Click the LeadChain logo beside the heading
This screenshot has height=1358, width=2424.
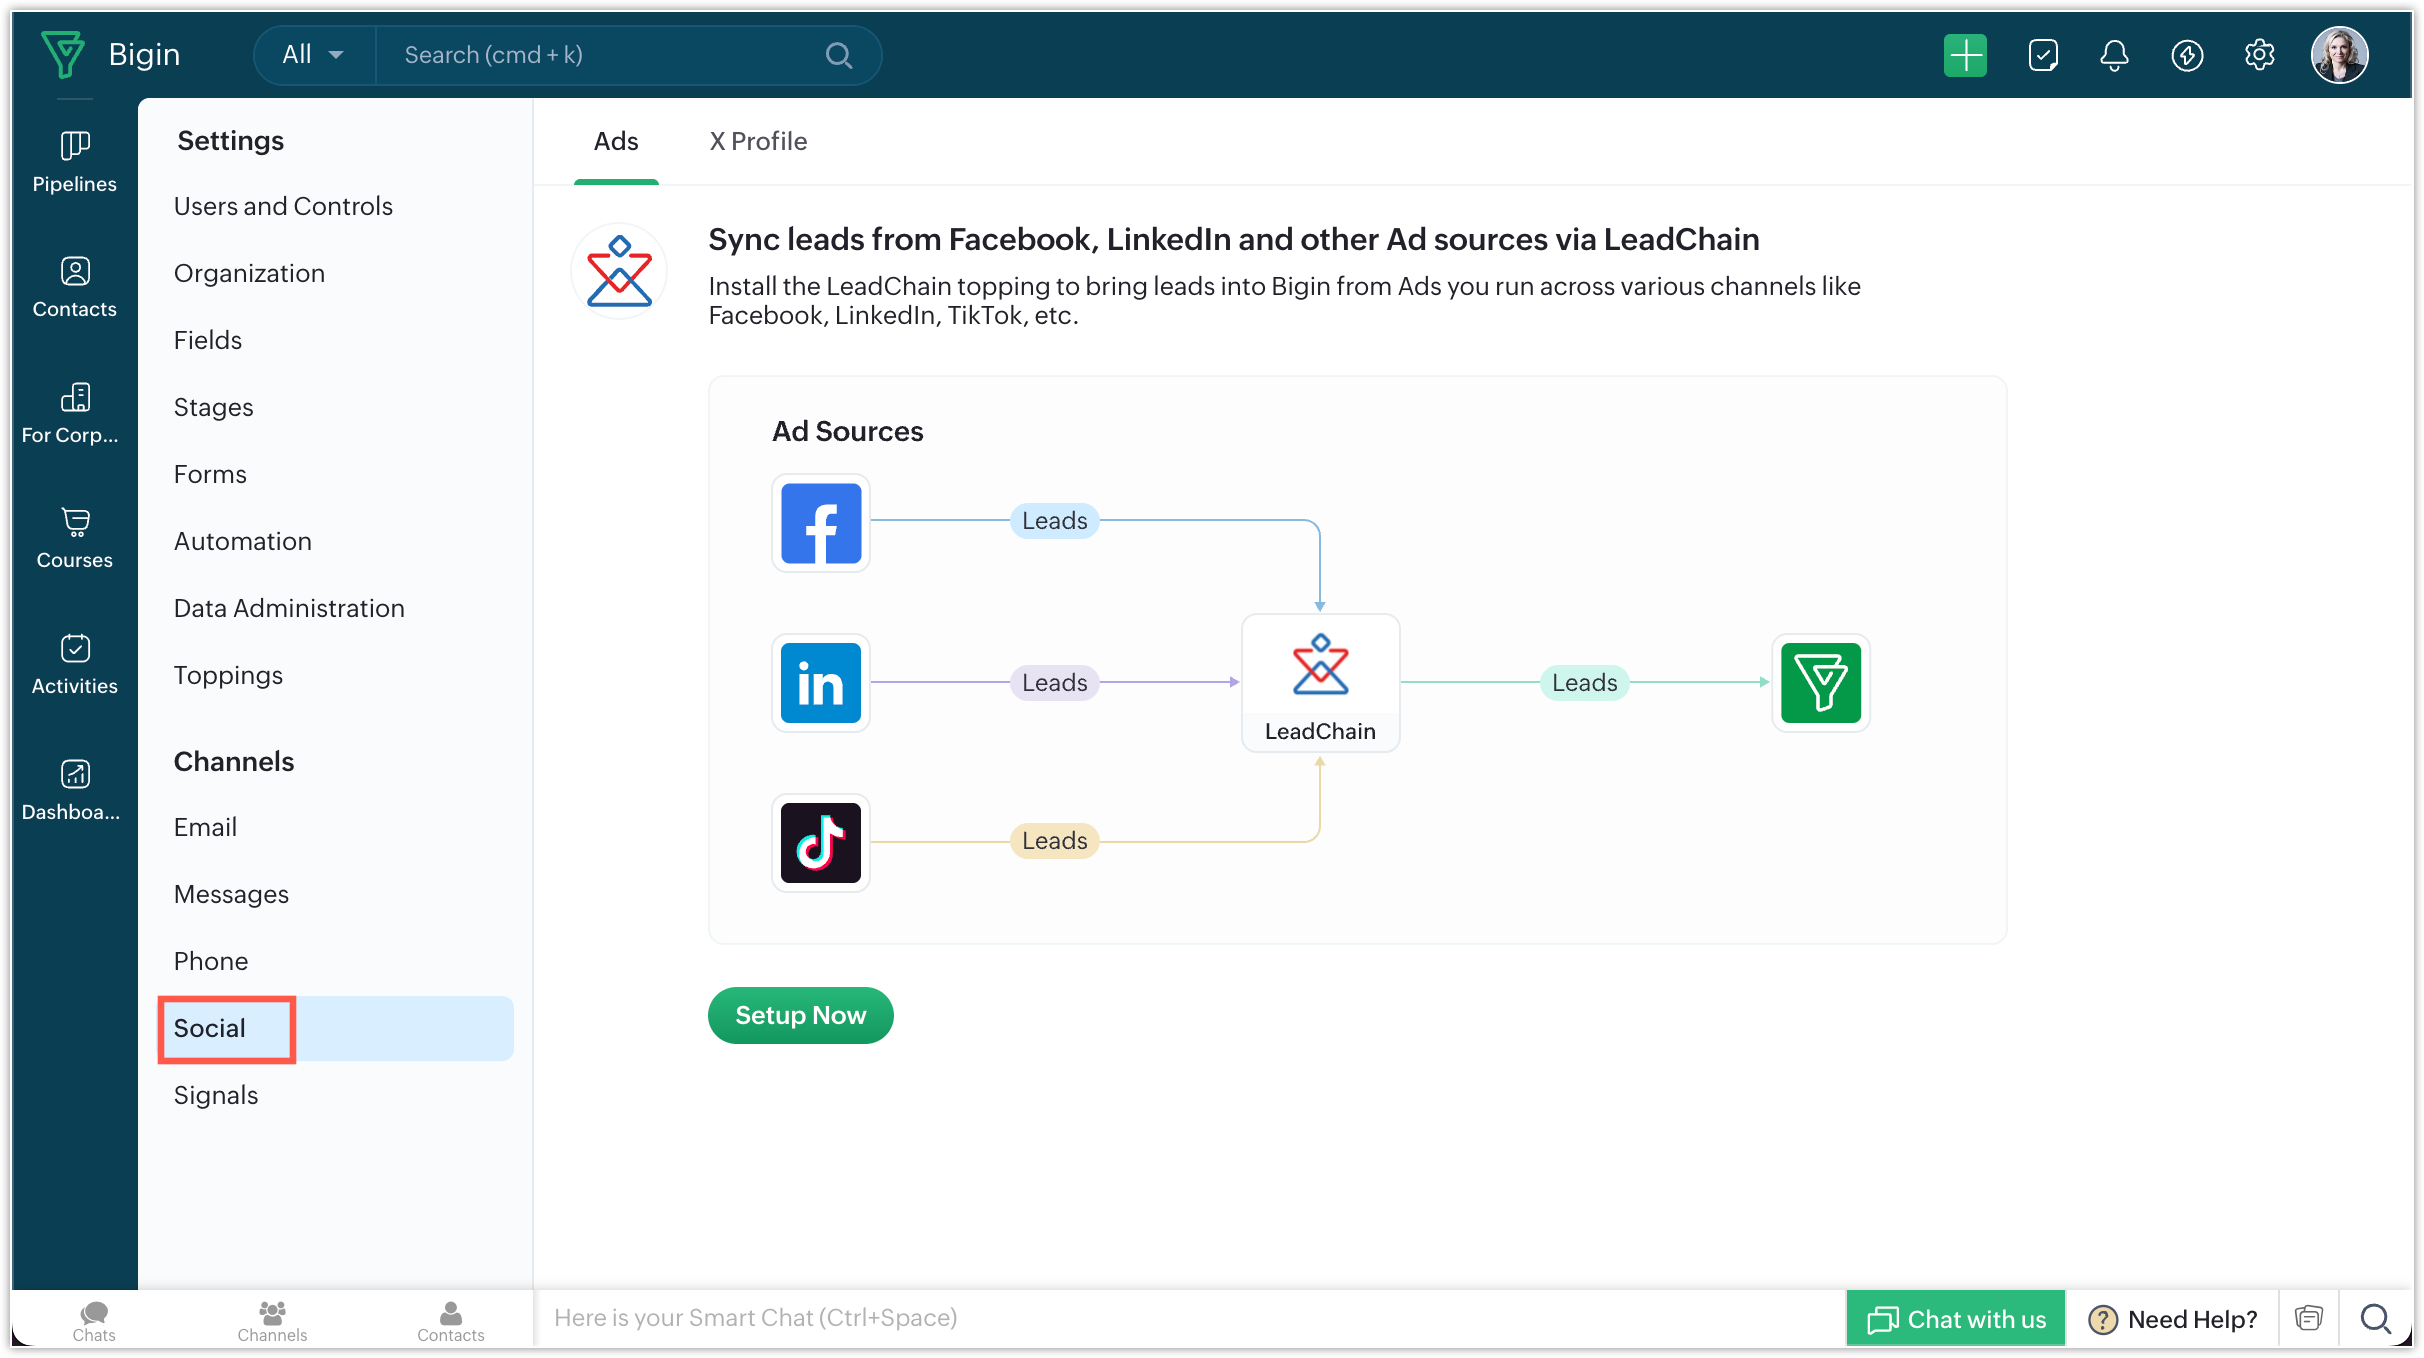tap(619, 271)
